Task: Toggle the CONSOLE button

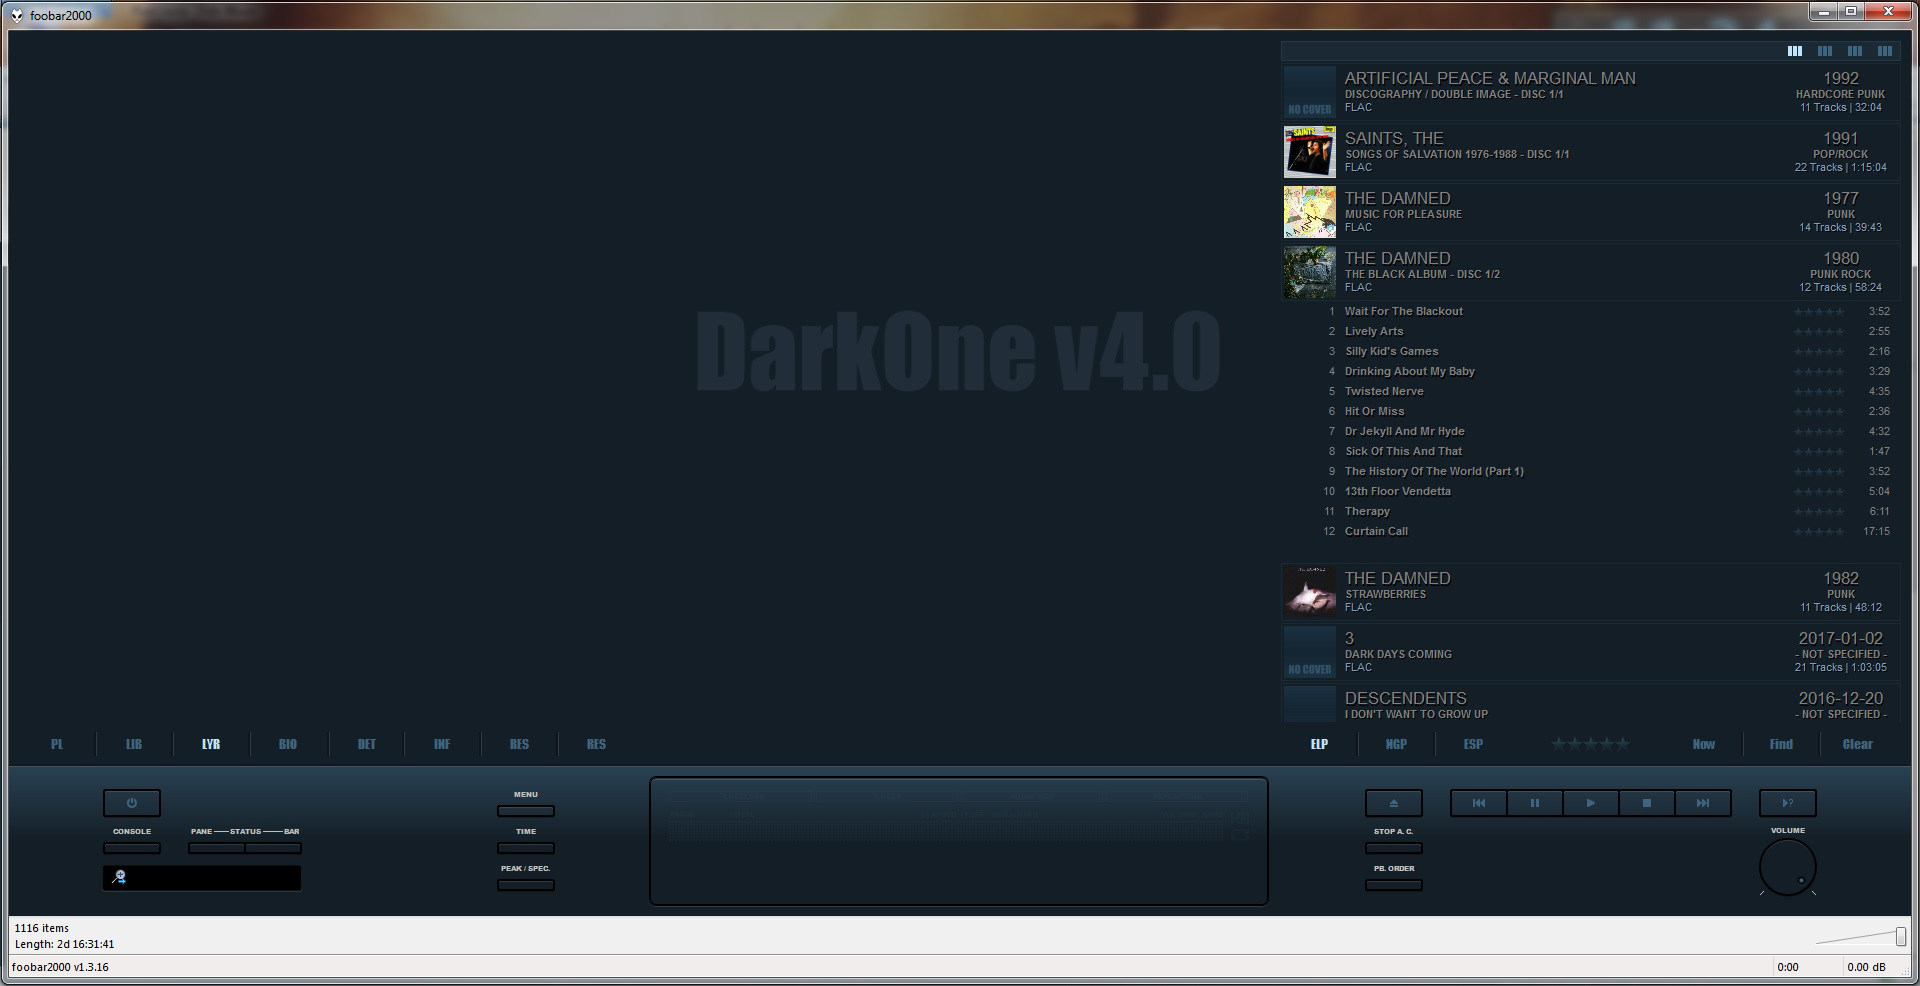Action: pos(132,848)
